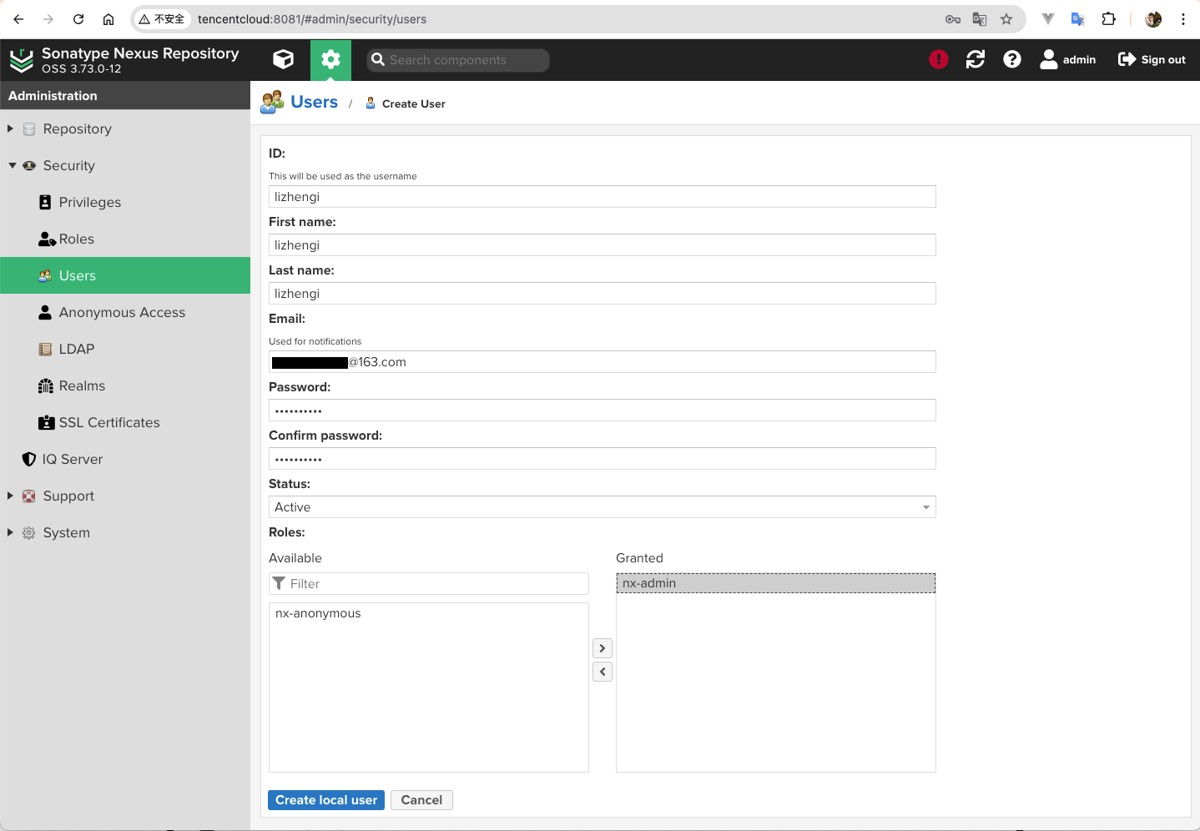Click the Vue devtools extension icon
This screenshot has height=831, width=1200.
pyautogui.click(x=1048, y=19)
